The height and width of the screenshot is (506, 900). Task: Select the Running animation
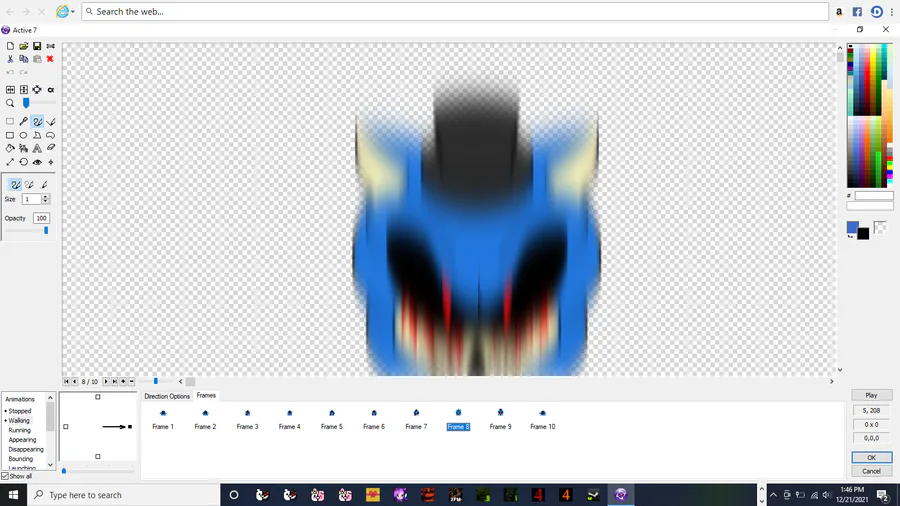pyautogui.click(x=20, y=430)
